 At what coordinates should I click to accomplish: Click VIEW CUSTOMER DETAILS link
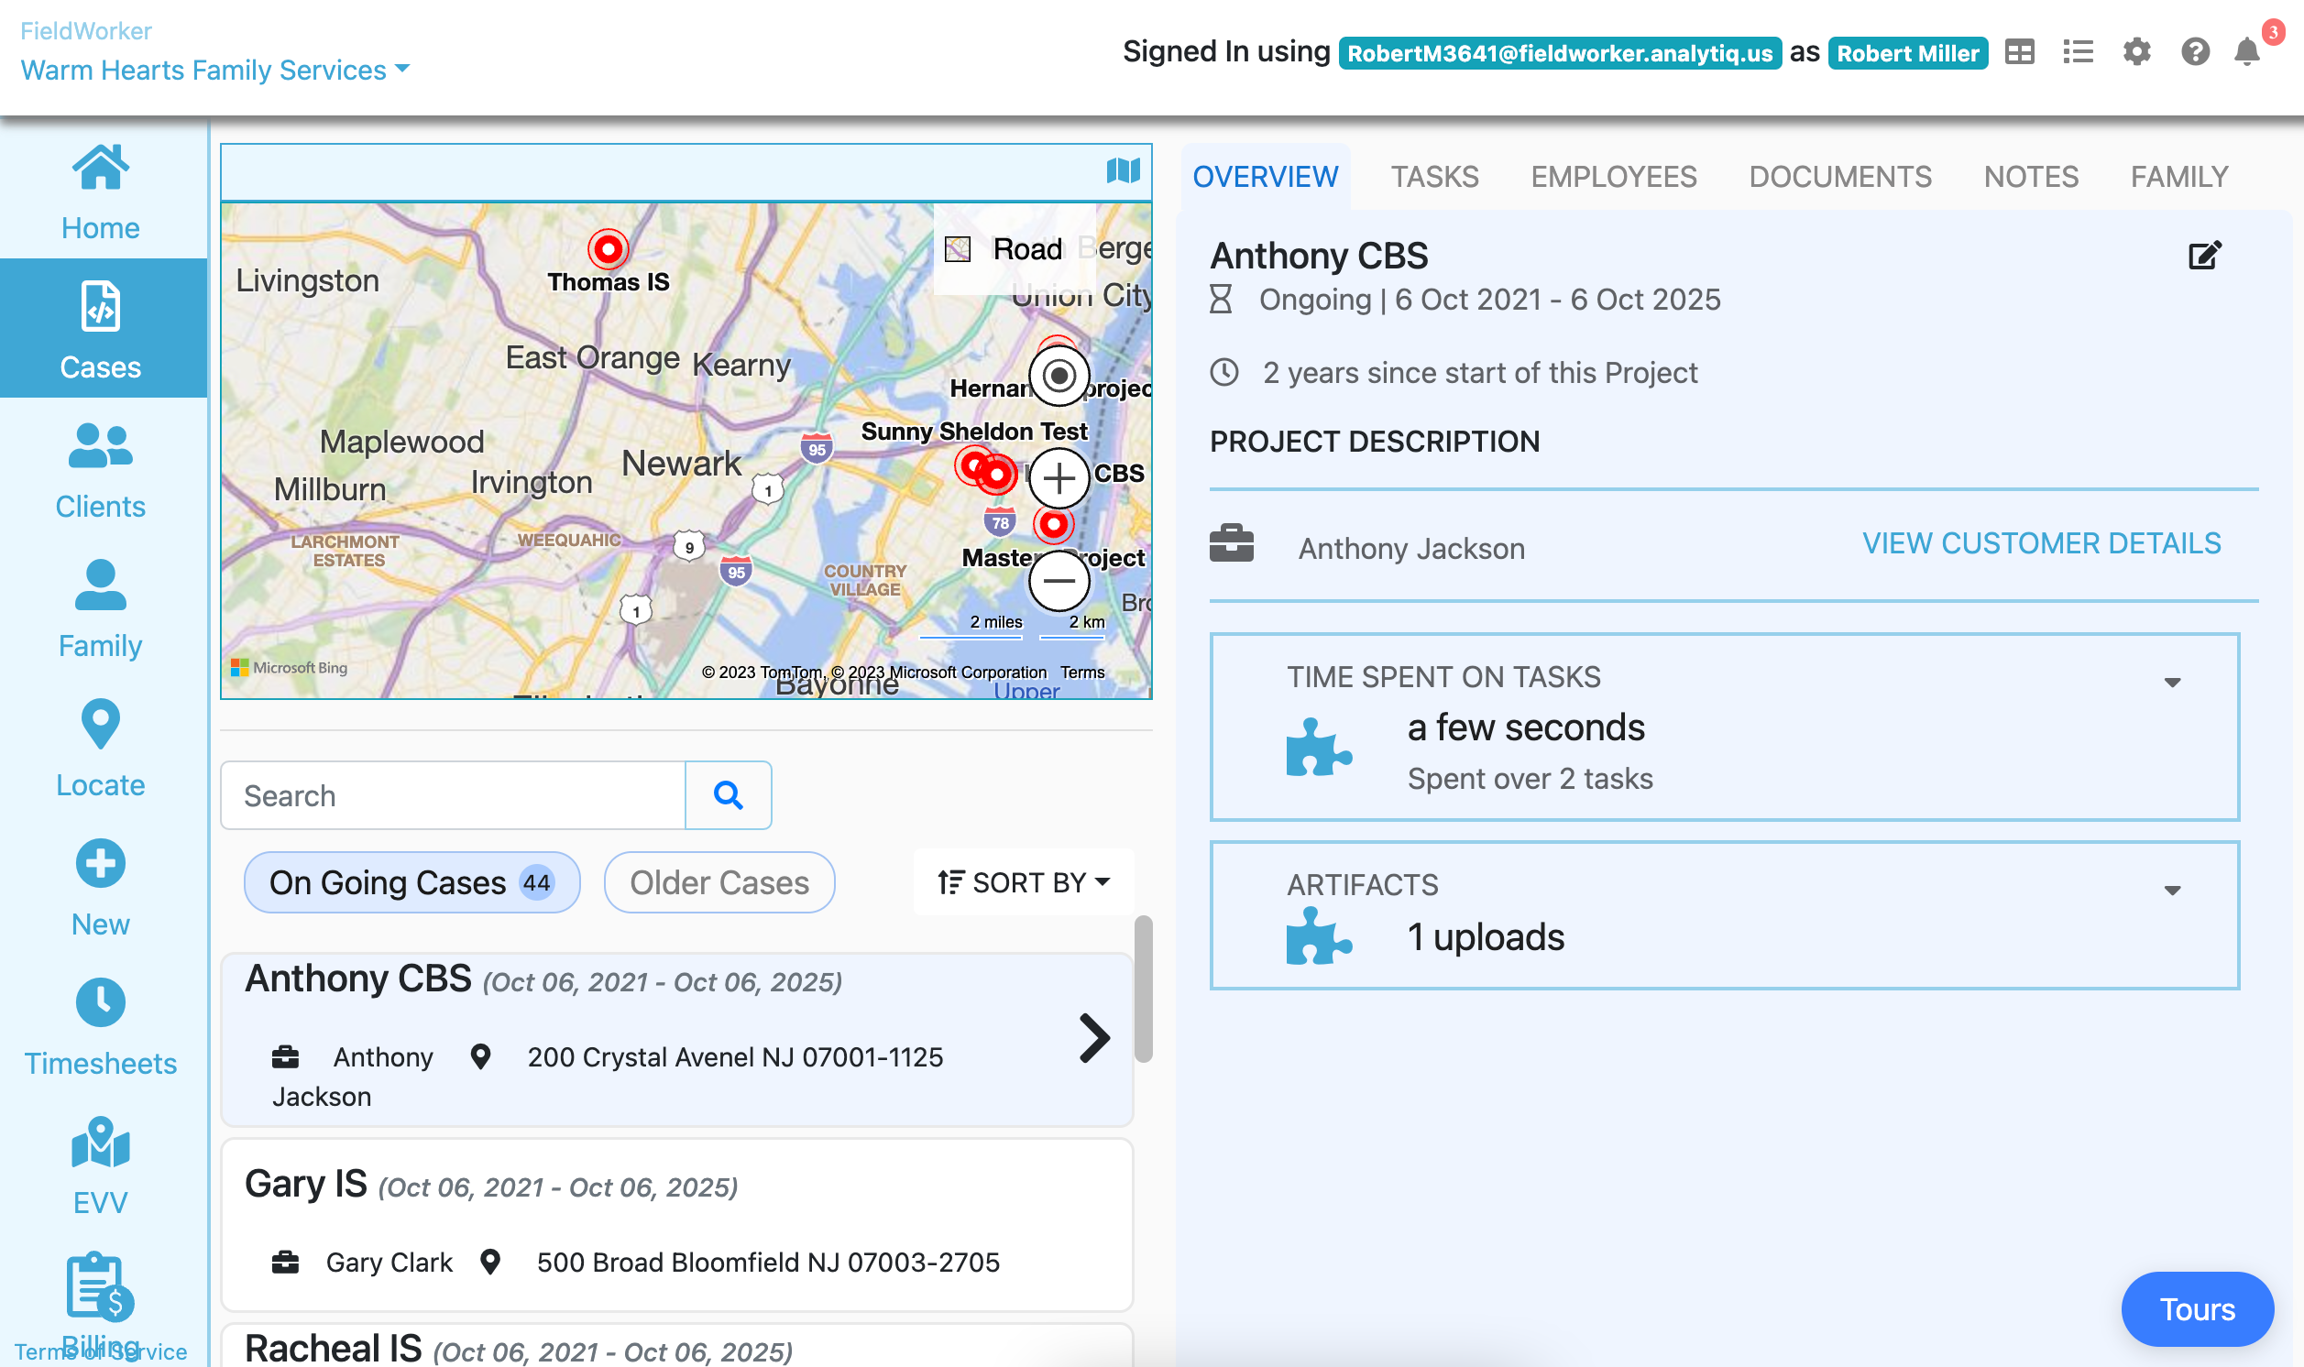(2041, 543)
